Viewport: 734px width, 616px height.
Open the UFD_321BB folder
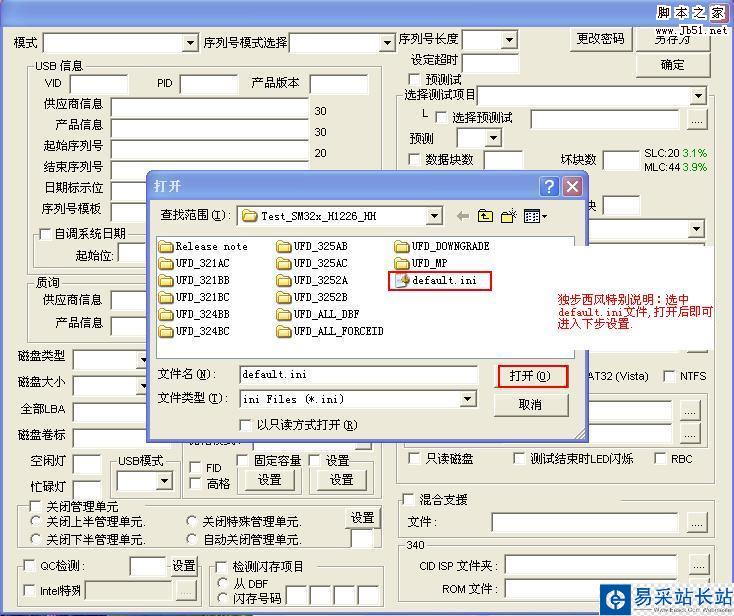pyautogui.click(x=194, y=280)
